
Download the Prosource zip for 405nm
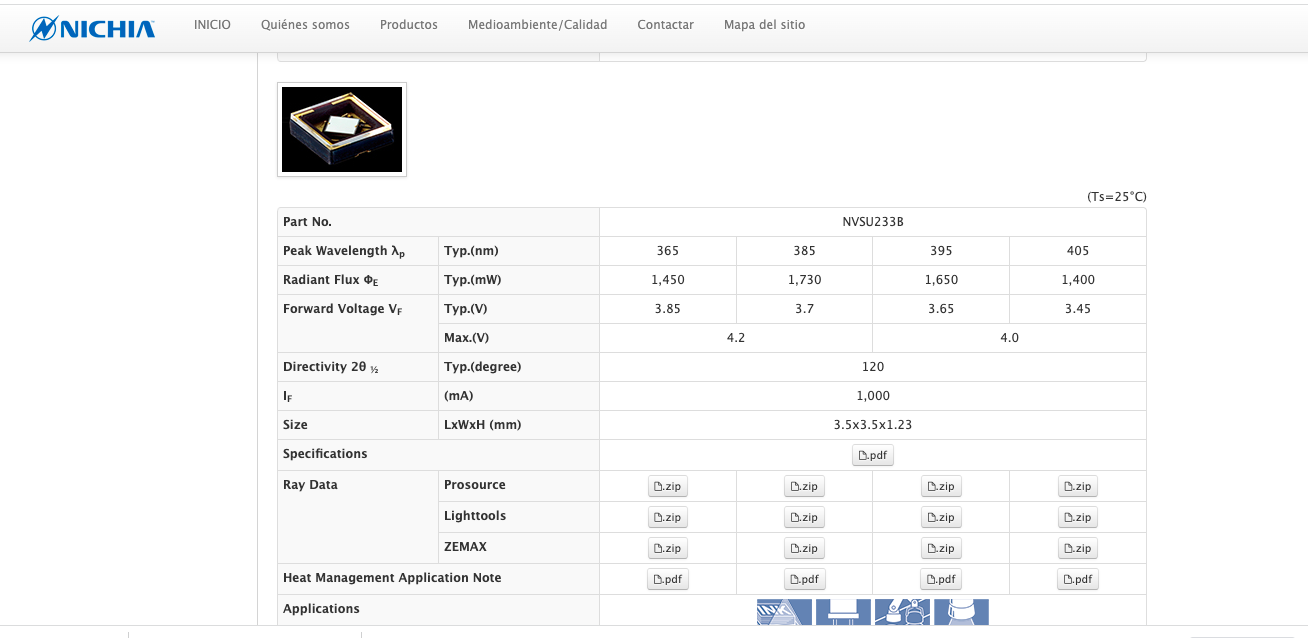(x=1077, y=486)
